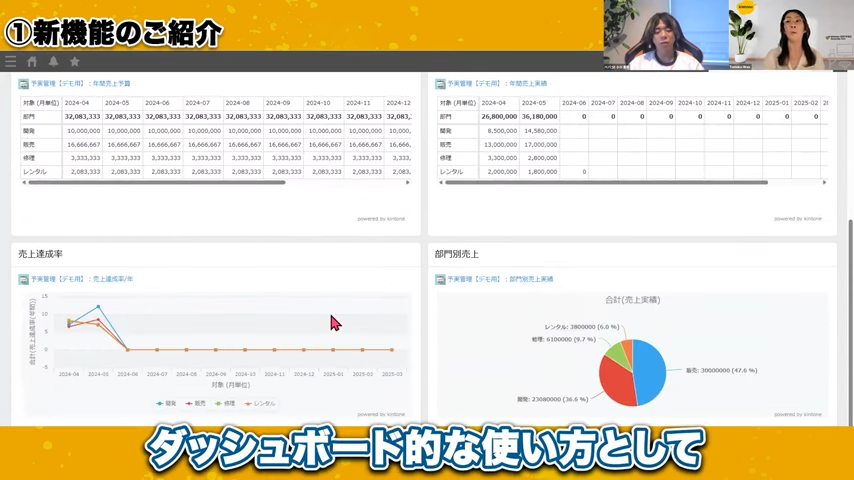Click the 2025-01 header in 年間売上実績 table
The height and width of the screenshot is (480, 854).
pyautogui.click(x=776, y=102)
